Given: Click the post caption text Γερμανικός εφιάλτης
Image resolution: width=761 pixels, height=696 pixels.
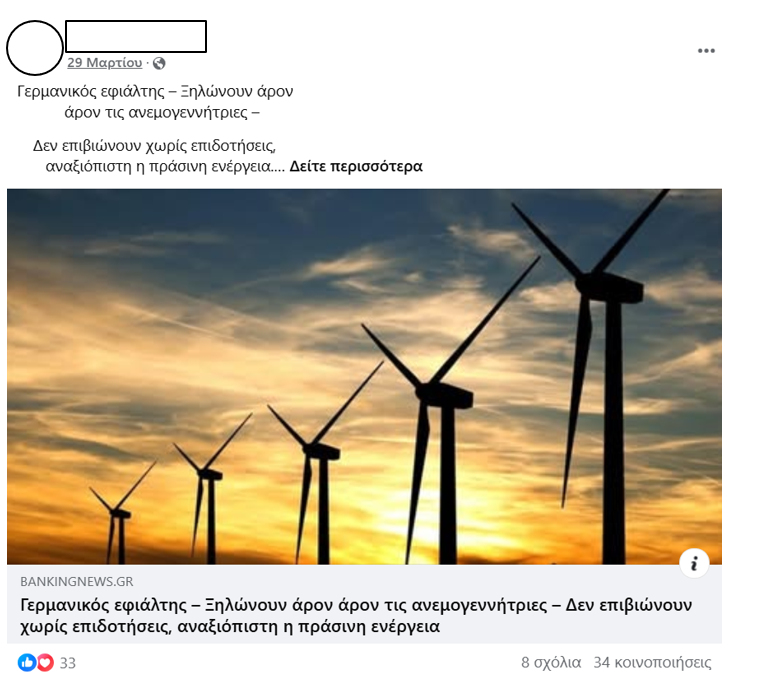Looking at the screenshot, I should 91,91.
